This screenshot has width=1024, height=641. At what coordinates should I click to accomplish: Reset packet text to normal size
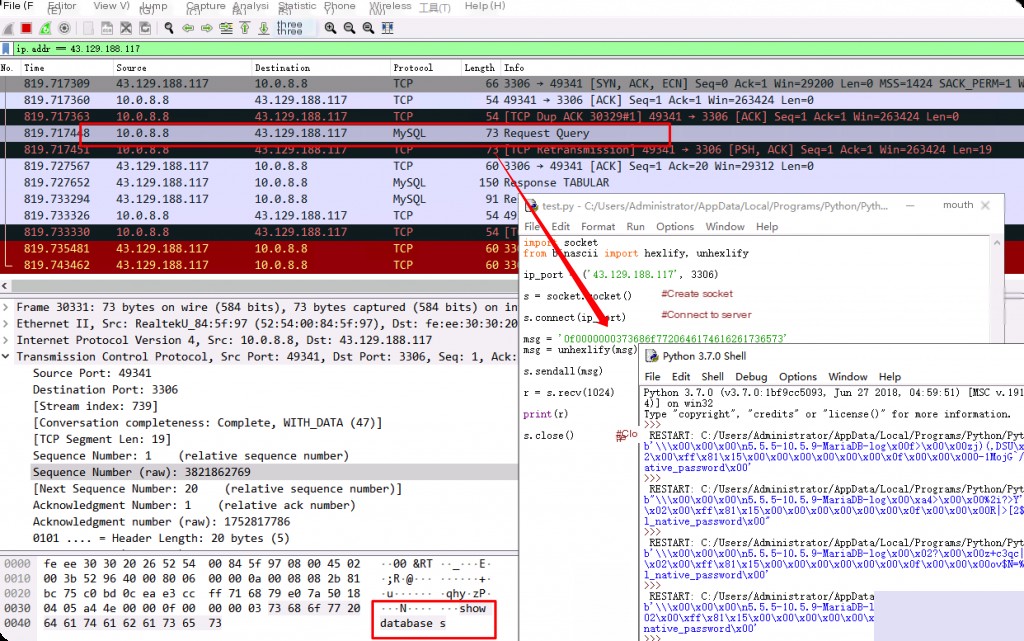(x=368, y=28)
